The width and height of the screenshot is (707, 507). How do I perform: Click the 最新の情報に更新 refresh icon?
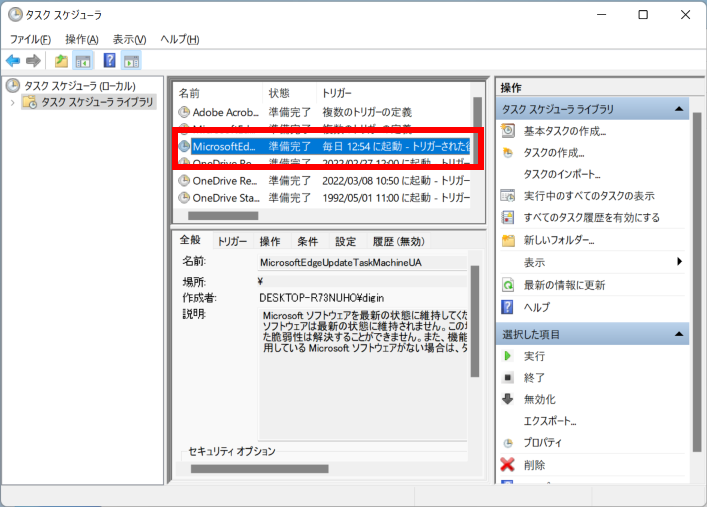508,285
